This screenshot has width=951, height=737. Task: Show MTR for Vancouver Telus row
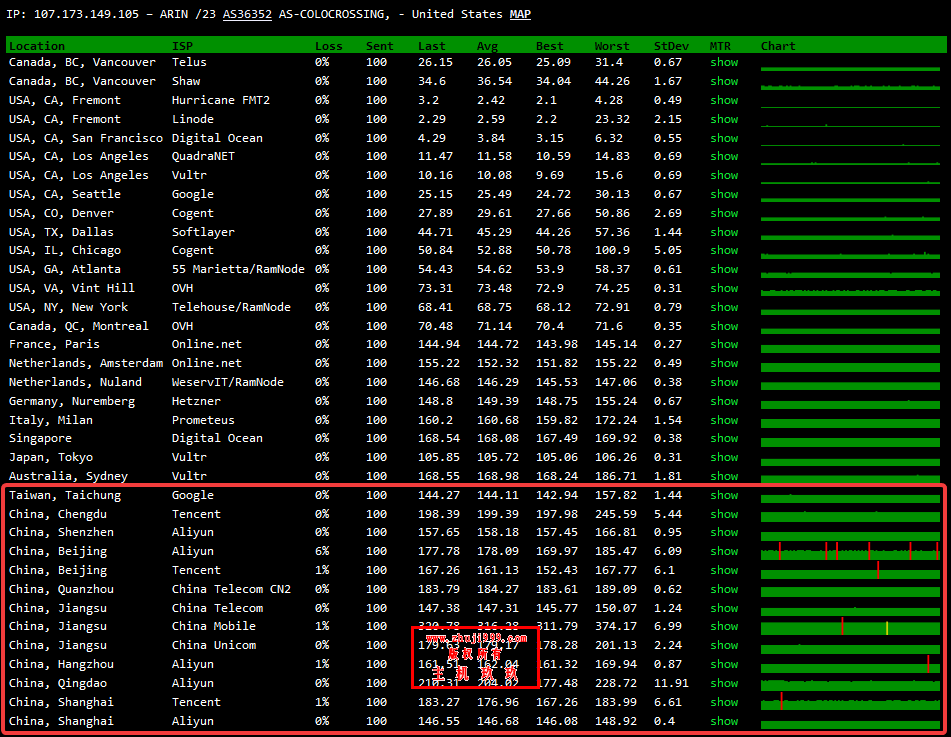tap(724, 62)
